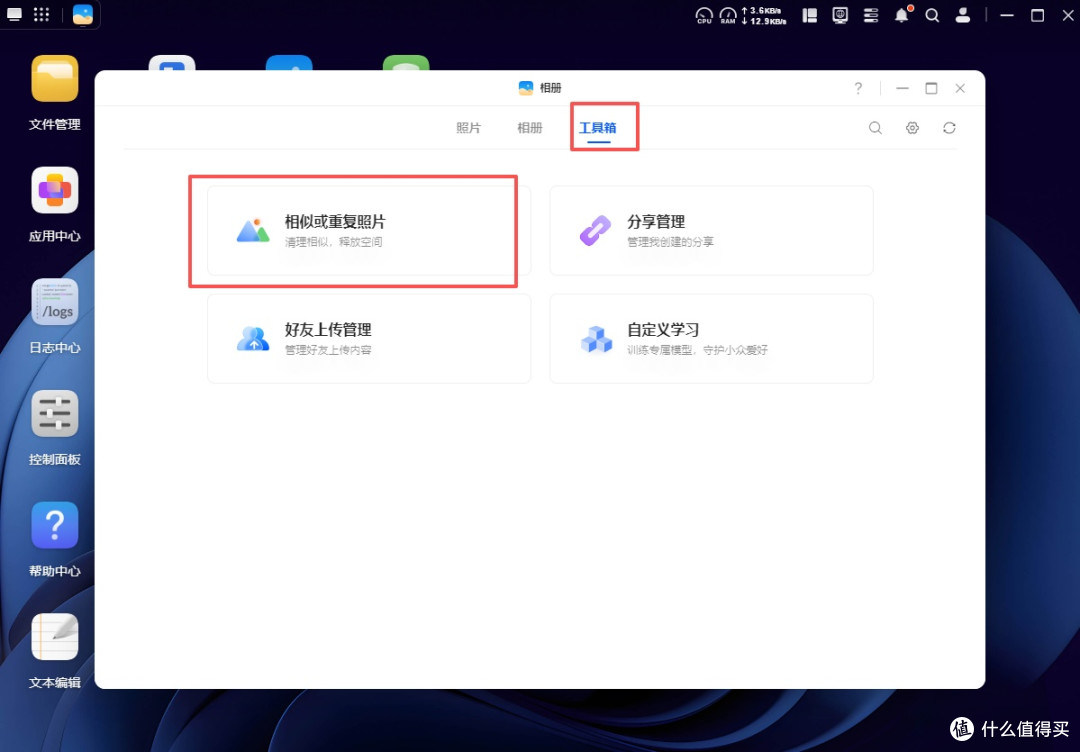Open the notifications bell icon
The image size is (1080, 752).
click(x=902, y=15)
